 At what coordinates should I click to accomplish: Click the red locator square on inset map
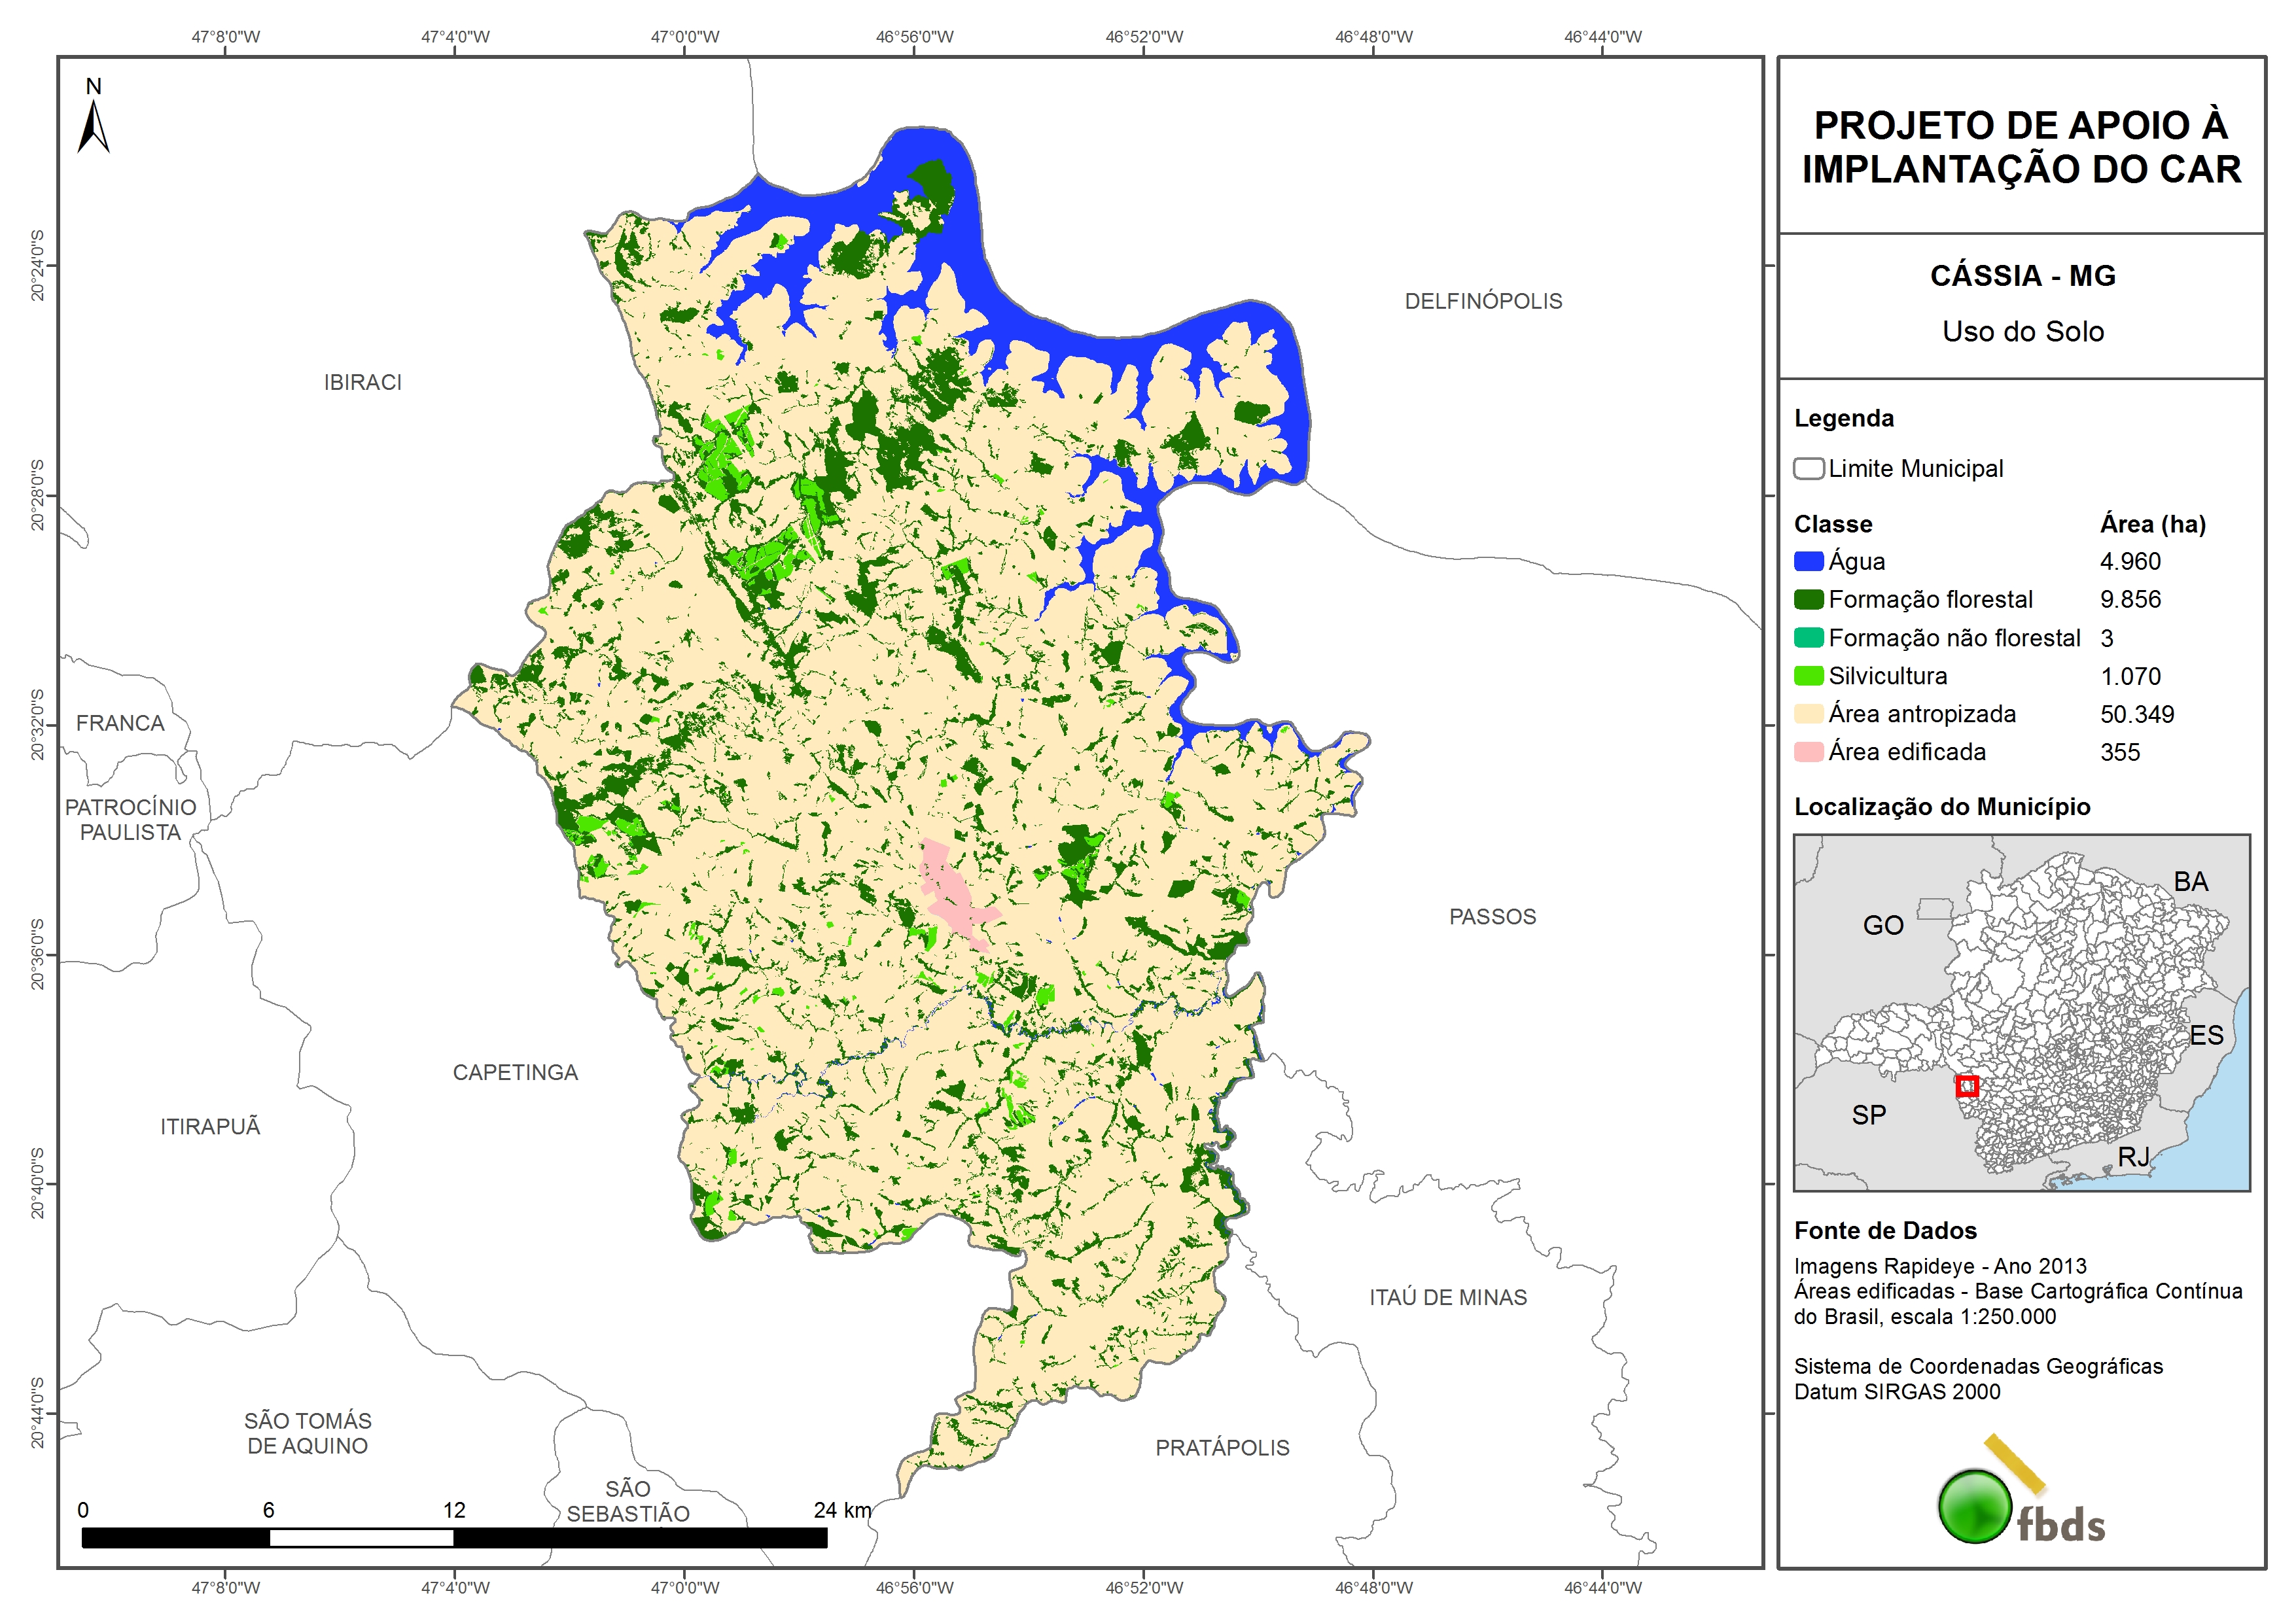1967,1086
